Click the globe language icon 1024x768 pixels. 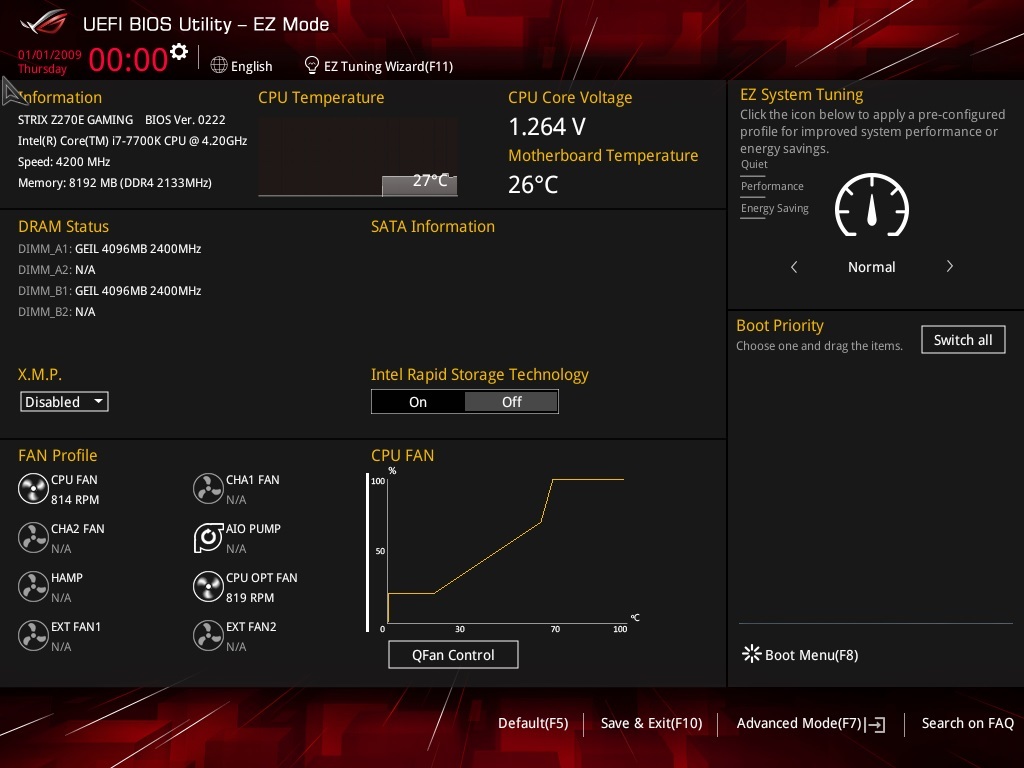point(219,65)
